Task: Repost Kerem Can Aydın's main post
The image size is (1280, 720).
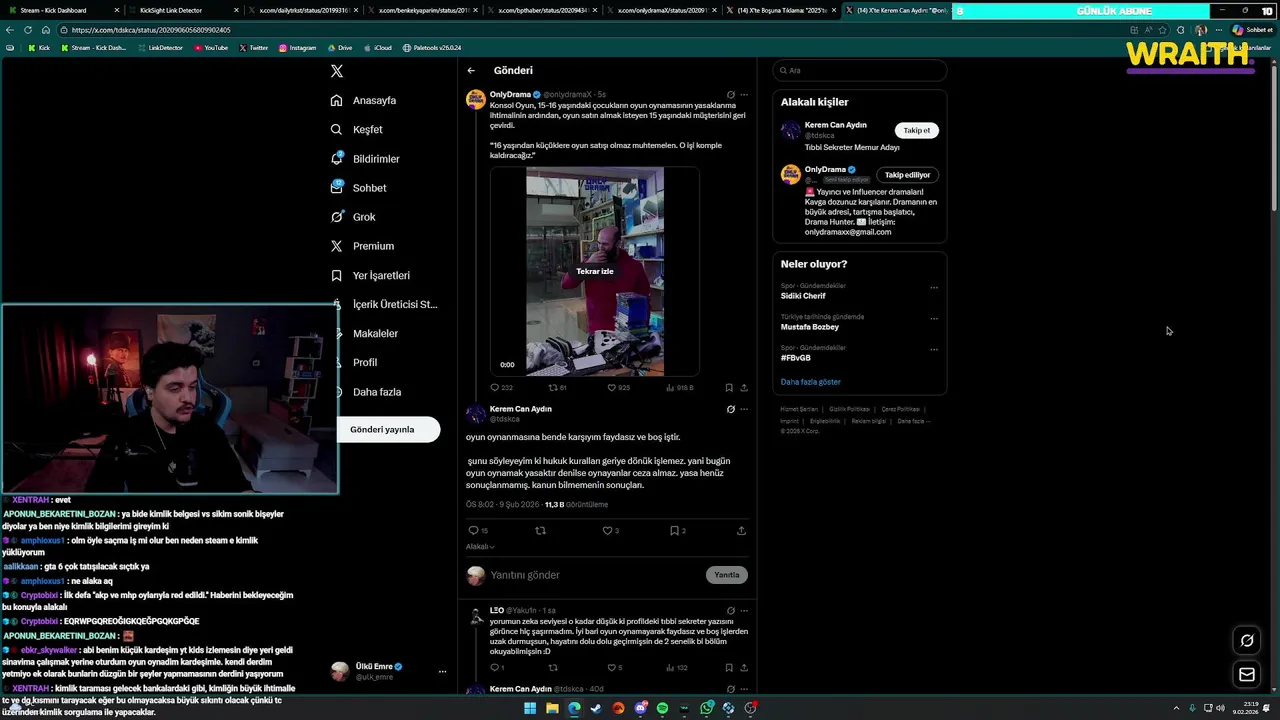Action: [541, 531]
